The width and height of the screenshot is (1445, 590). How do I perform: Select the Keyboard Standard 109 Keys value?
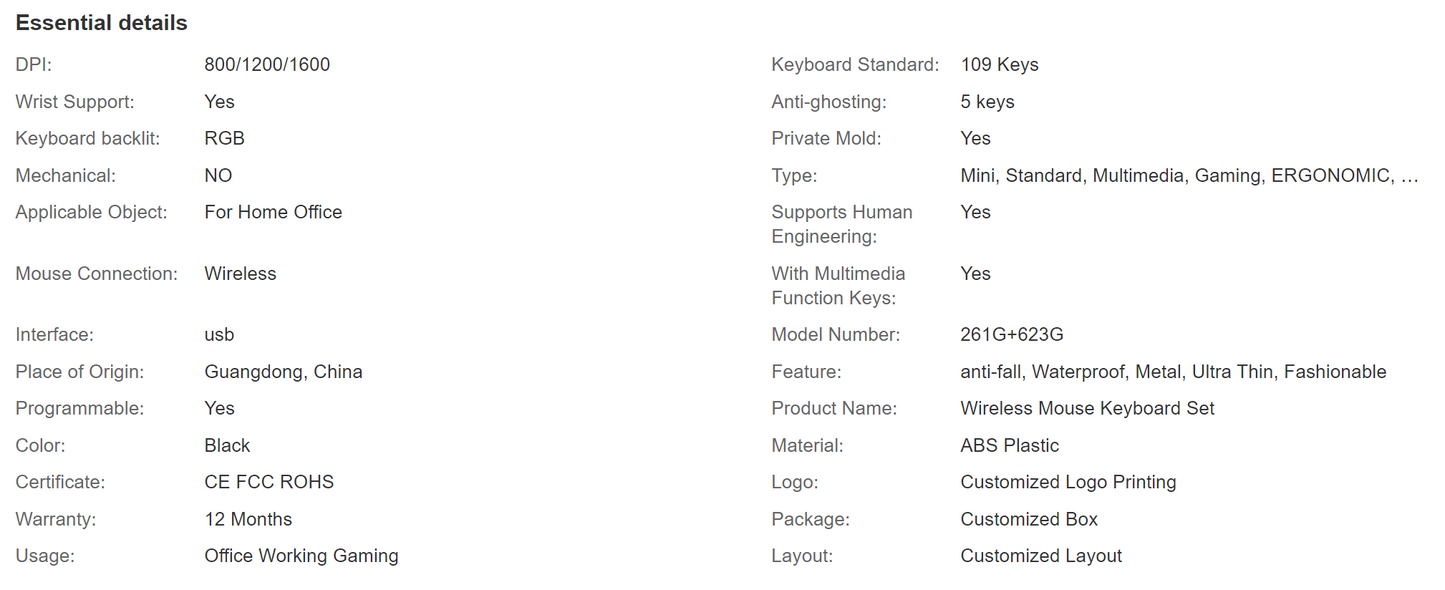999,65
